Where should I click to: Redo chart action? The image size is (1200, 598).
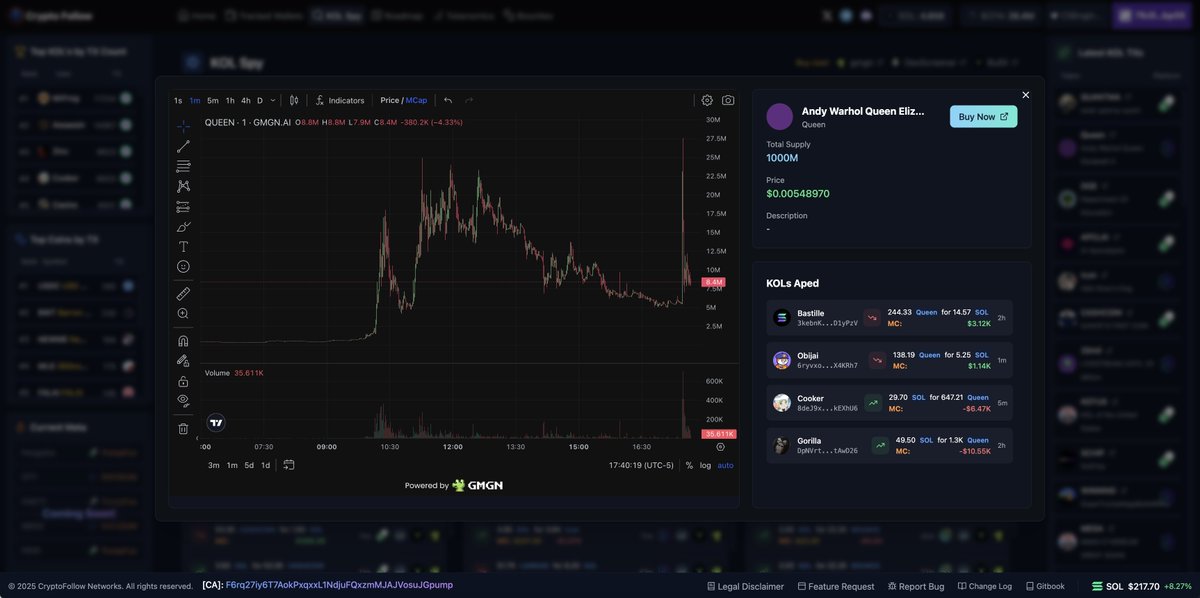469,100
